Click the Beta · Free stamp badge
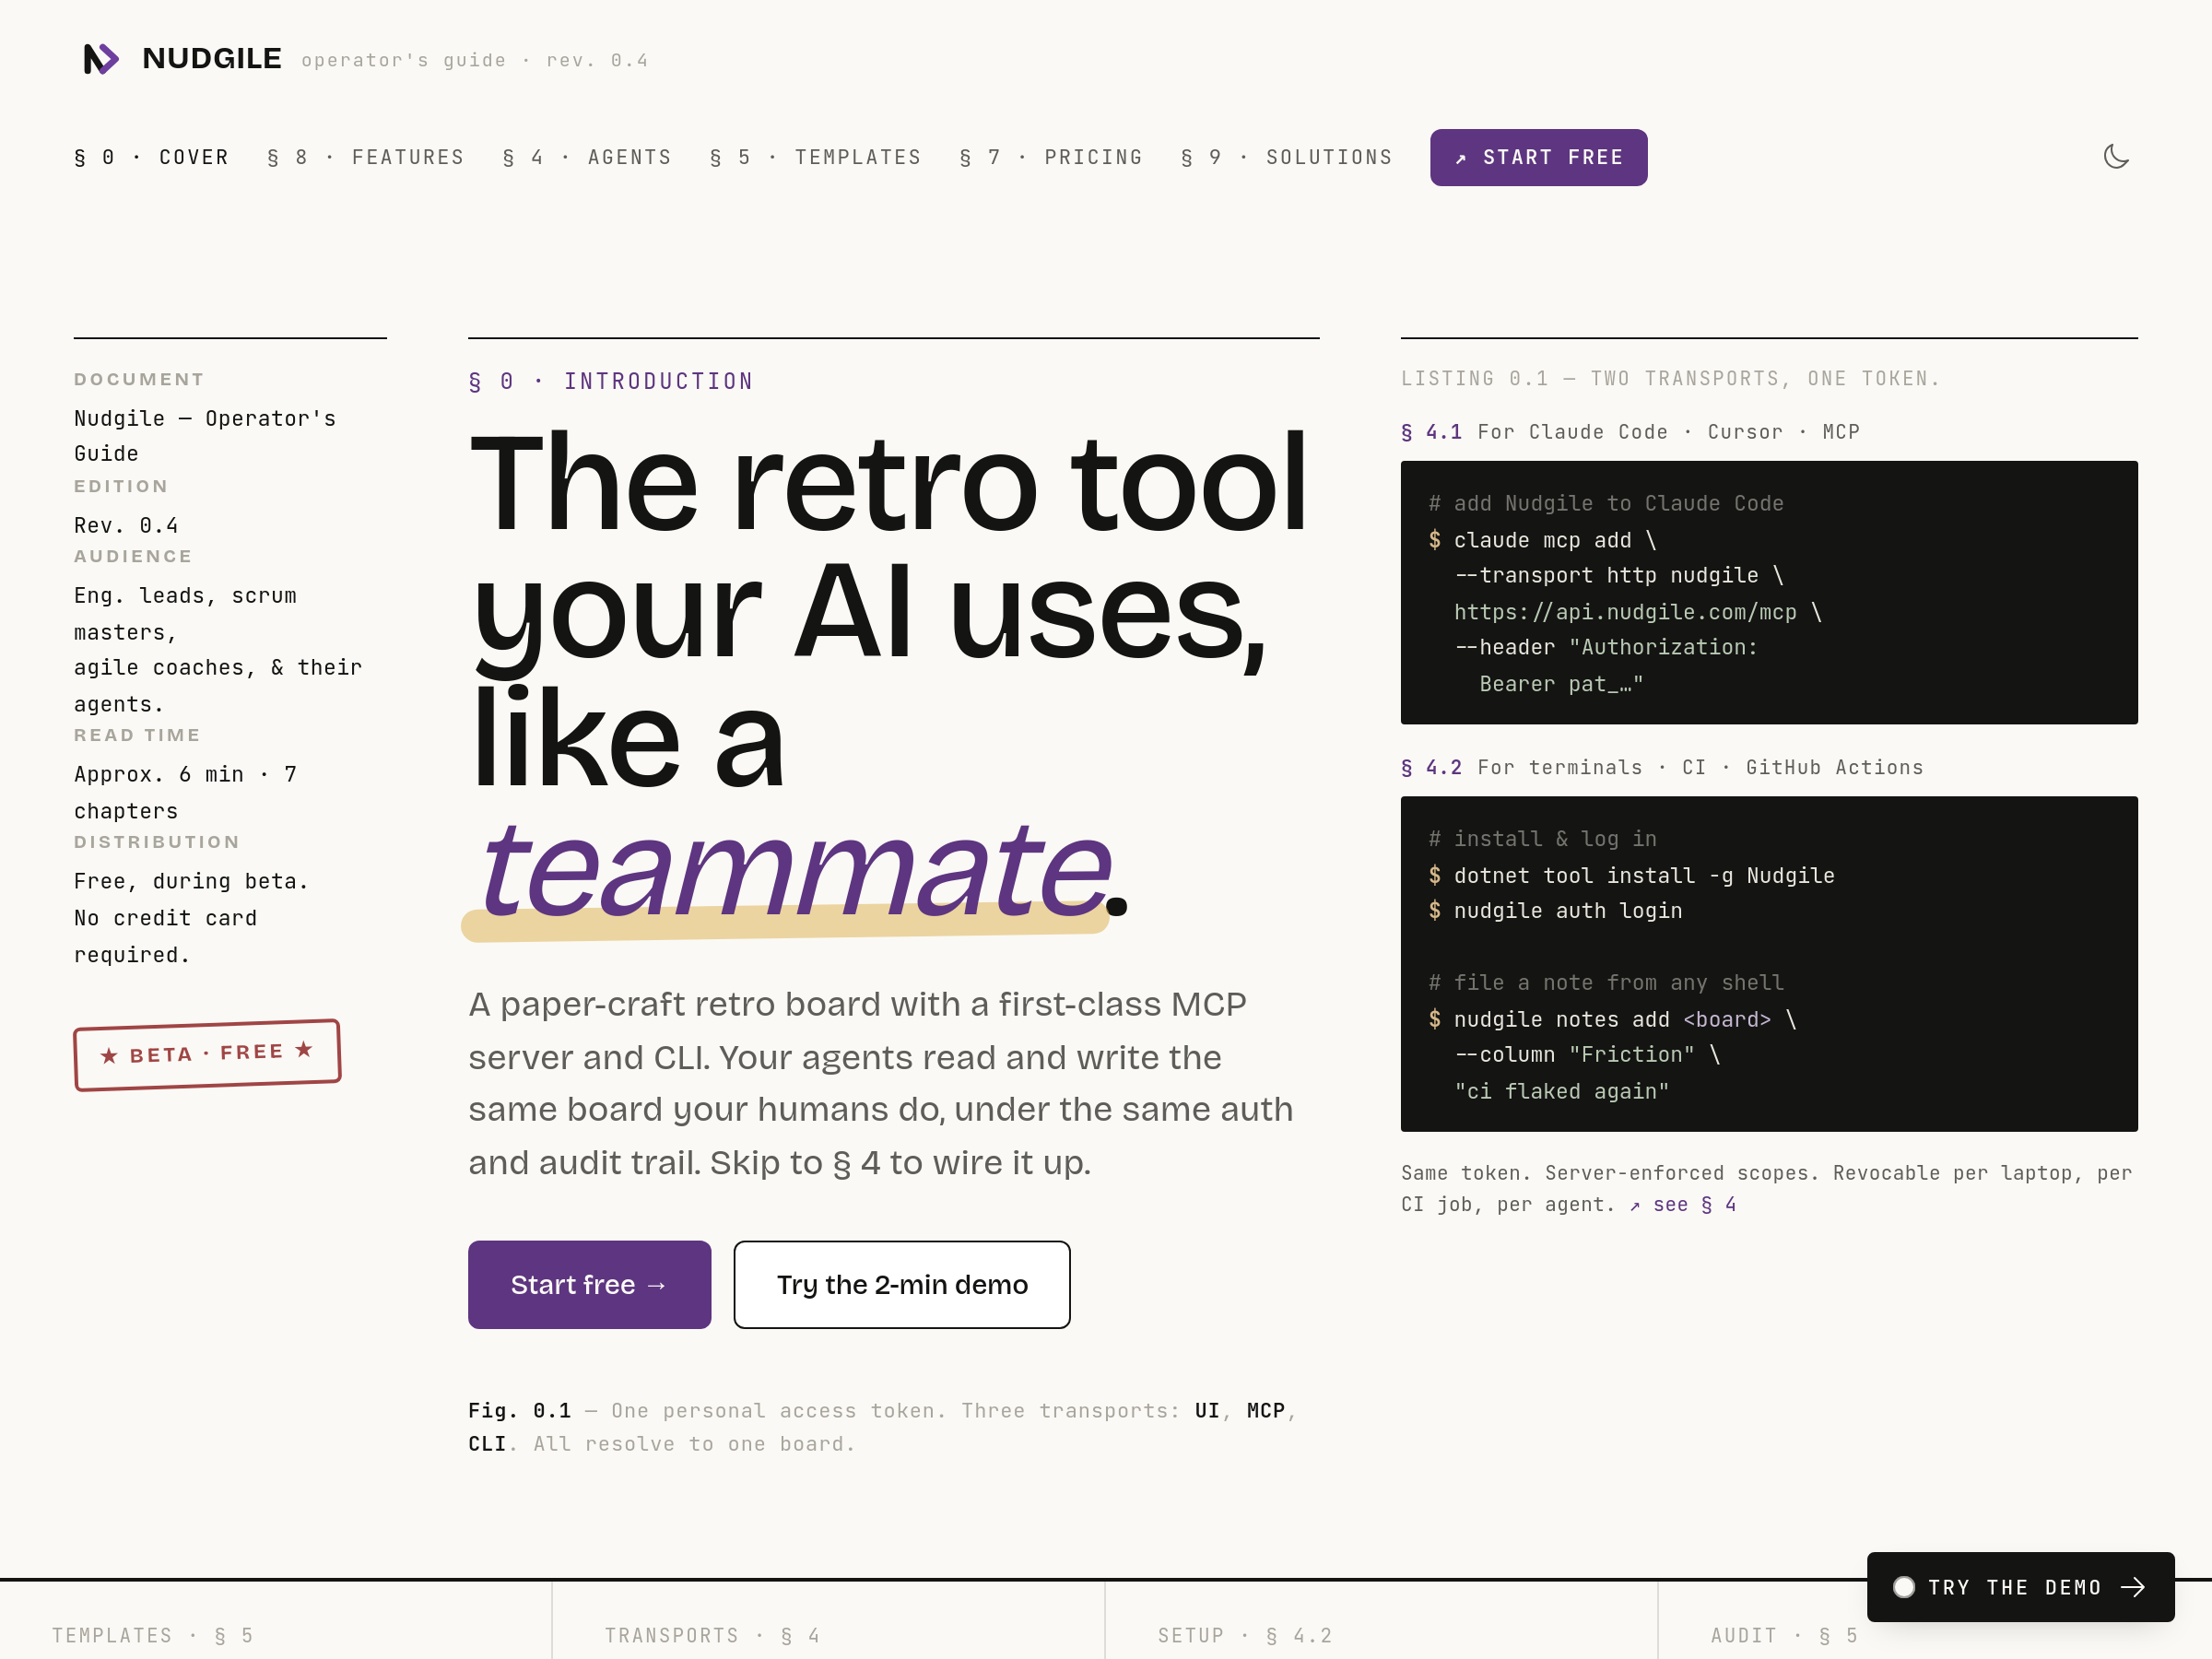Screen dimensions: 2212x1659 click(207, 1054)
